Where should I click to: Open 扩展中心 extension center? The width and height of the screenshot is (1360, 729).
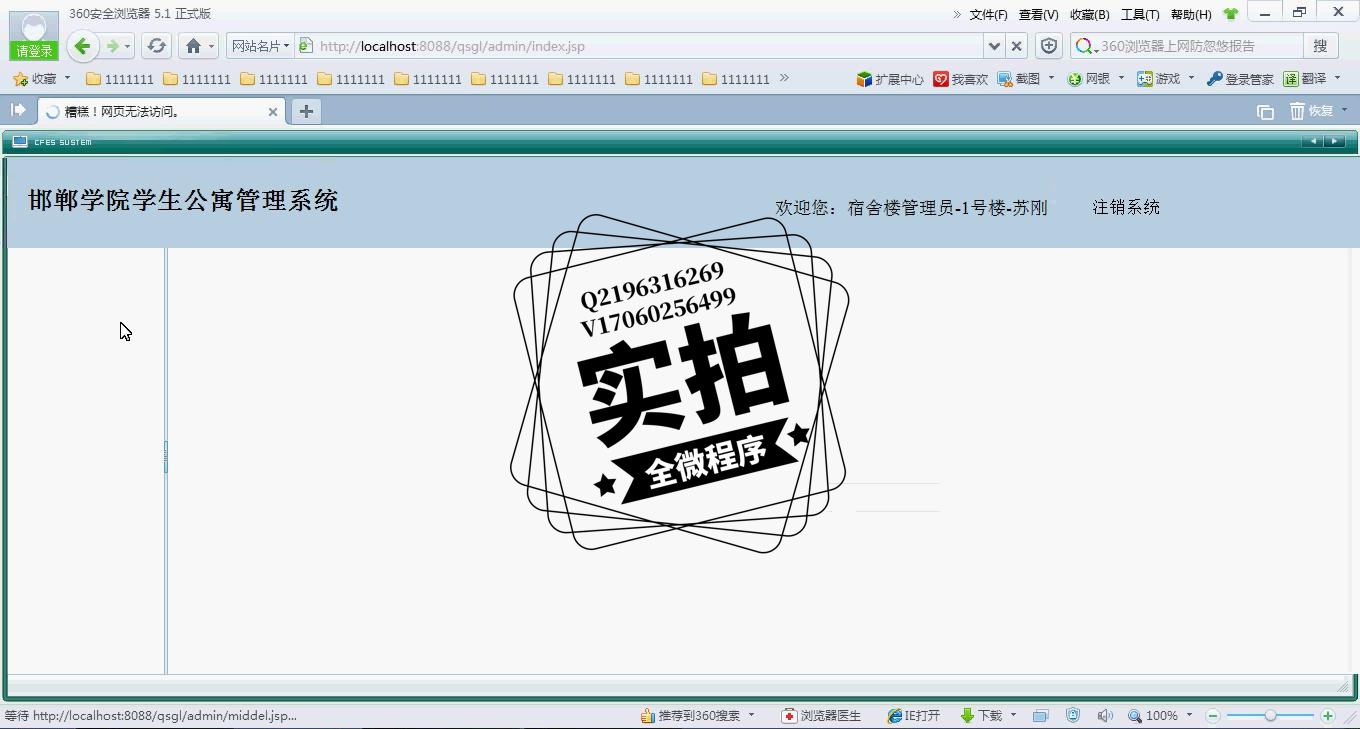[x=890, y=79]
